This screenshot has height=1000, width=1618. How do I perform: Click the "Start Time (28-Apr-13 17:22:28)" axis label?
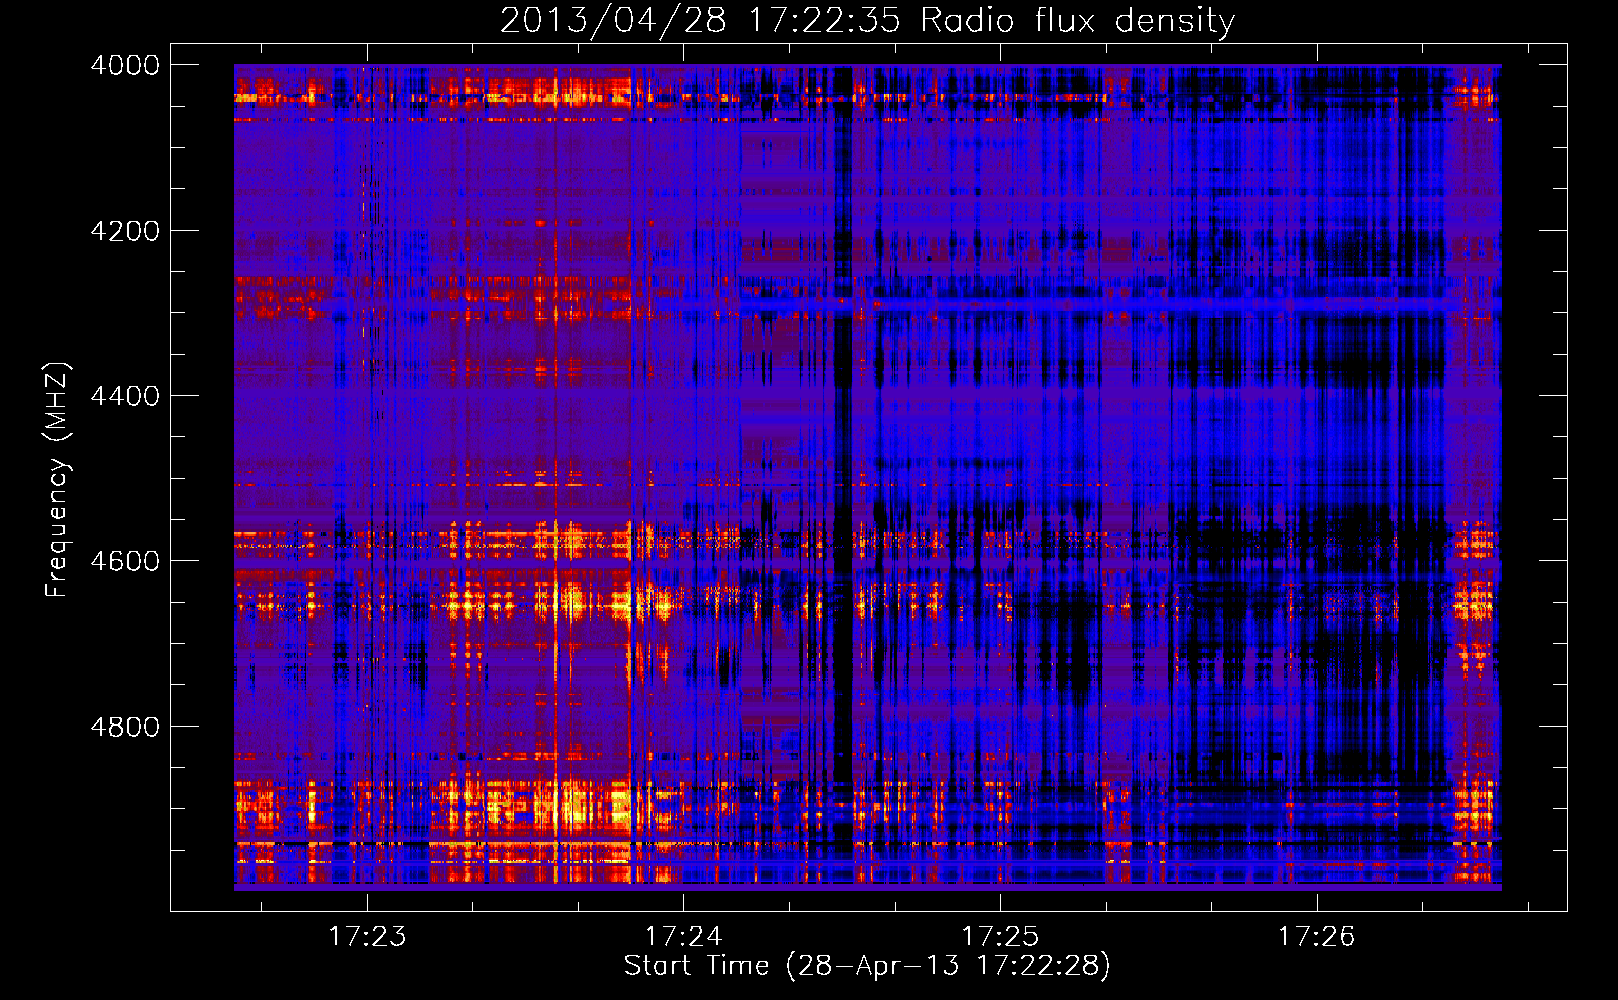coord(867,966)
